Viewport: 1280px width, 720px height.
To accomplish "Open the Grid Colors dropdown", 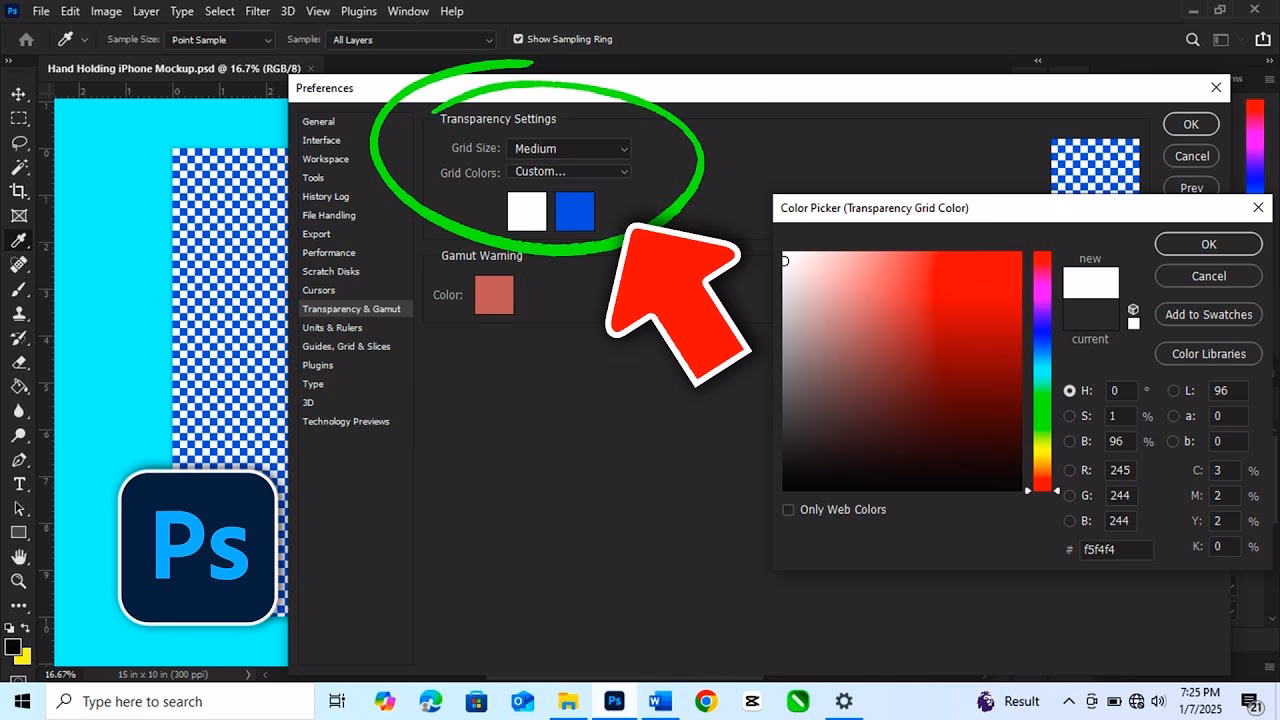I will (x=569, y=171).
